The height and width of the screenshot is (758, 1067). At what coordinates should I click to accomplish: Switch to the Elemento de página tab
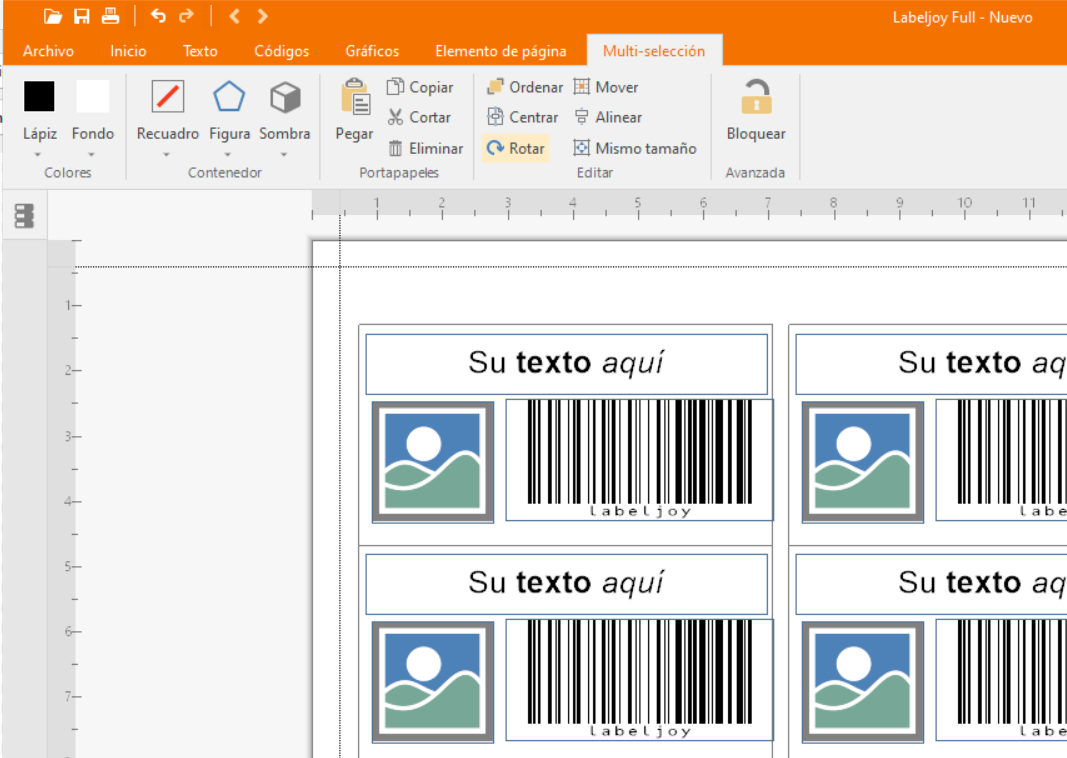(501, 51)
